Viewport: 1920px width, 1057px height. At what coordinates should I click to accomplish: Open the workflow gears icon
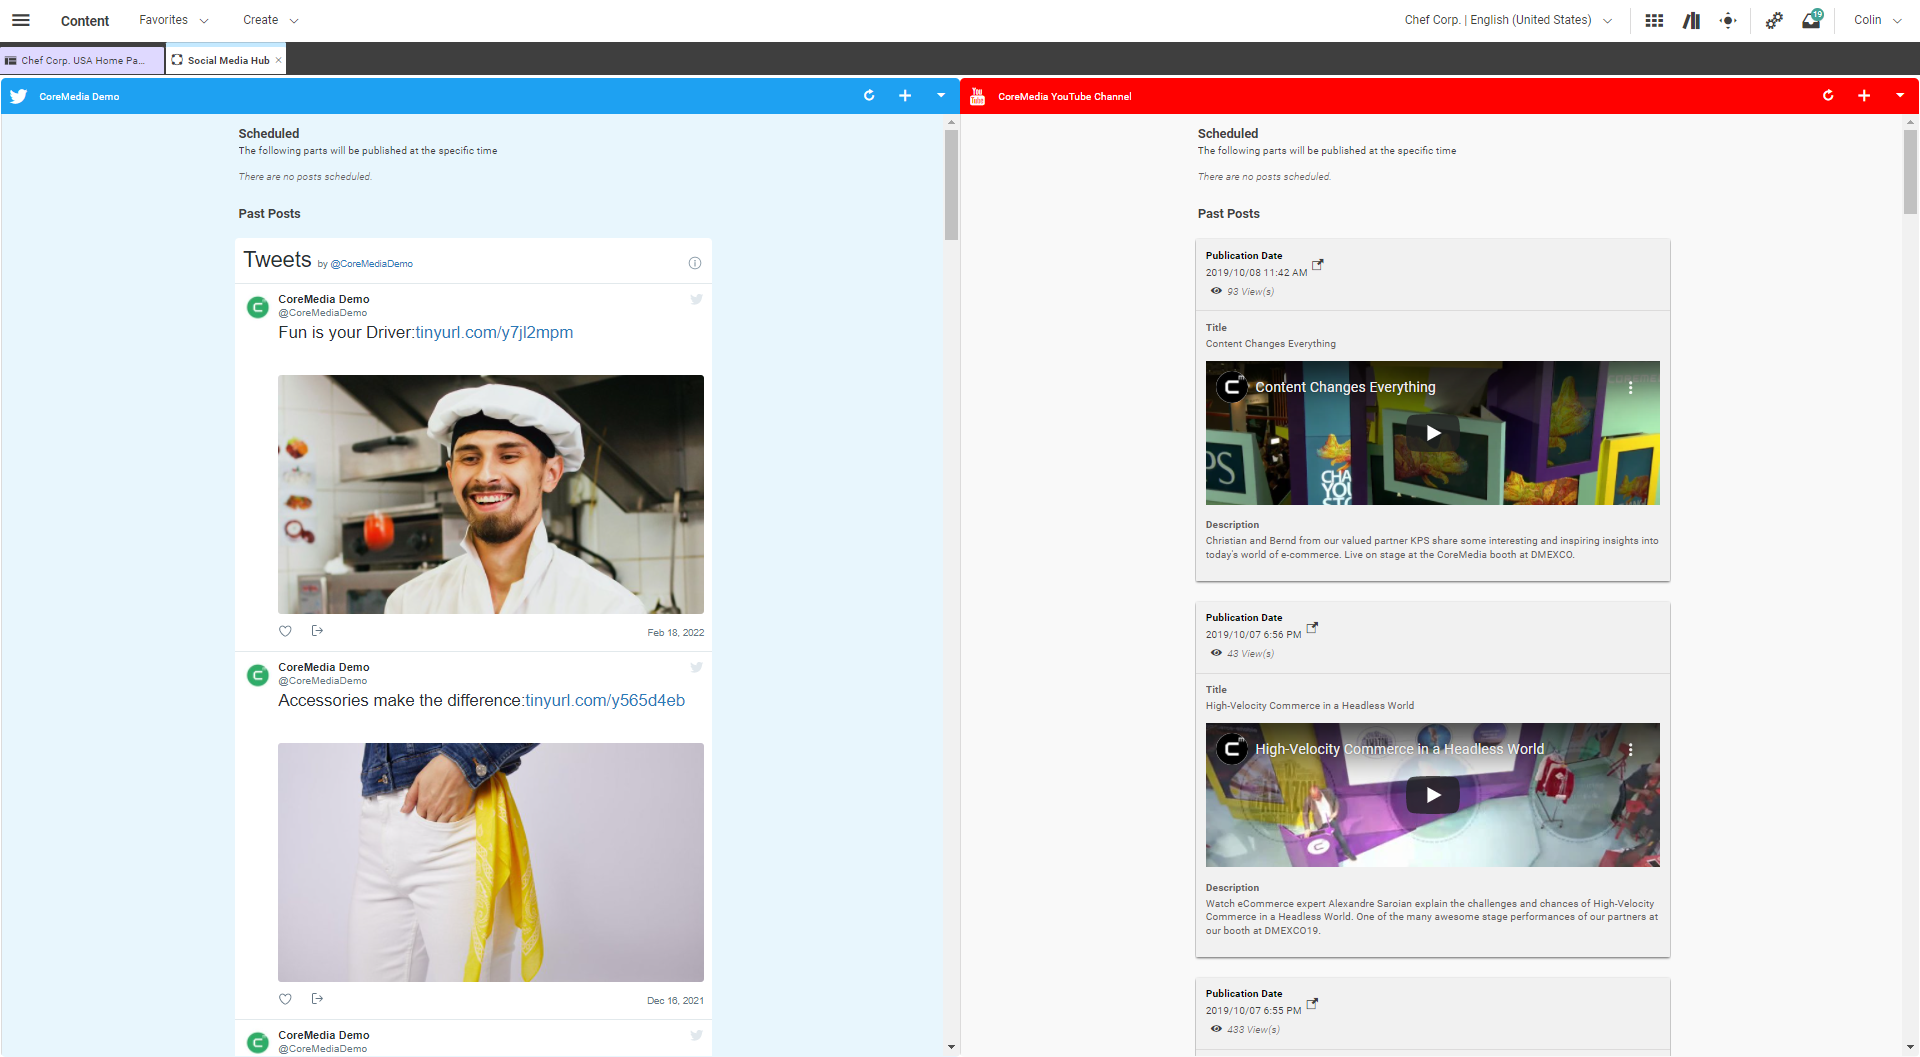pyautogui.click(x=1774, y=20)
